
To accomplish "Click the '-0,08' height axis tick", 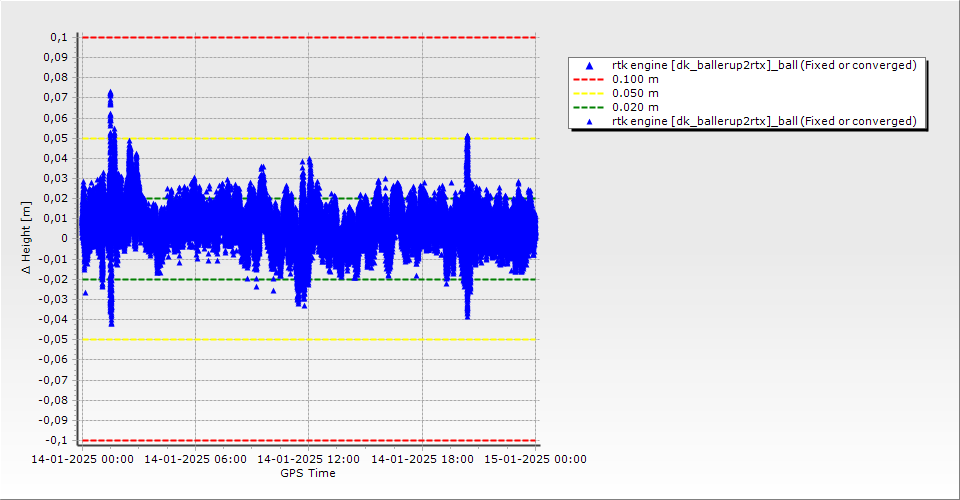I will pyautogui.click(x=54, y=400).
